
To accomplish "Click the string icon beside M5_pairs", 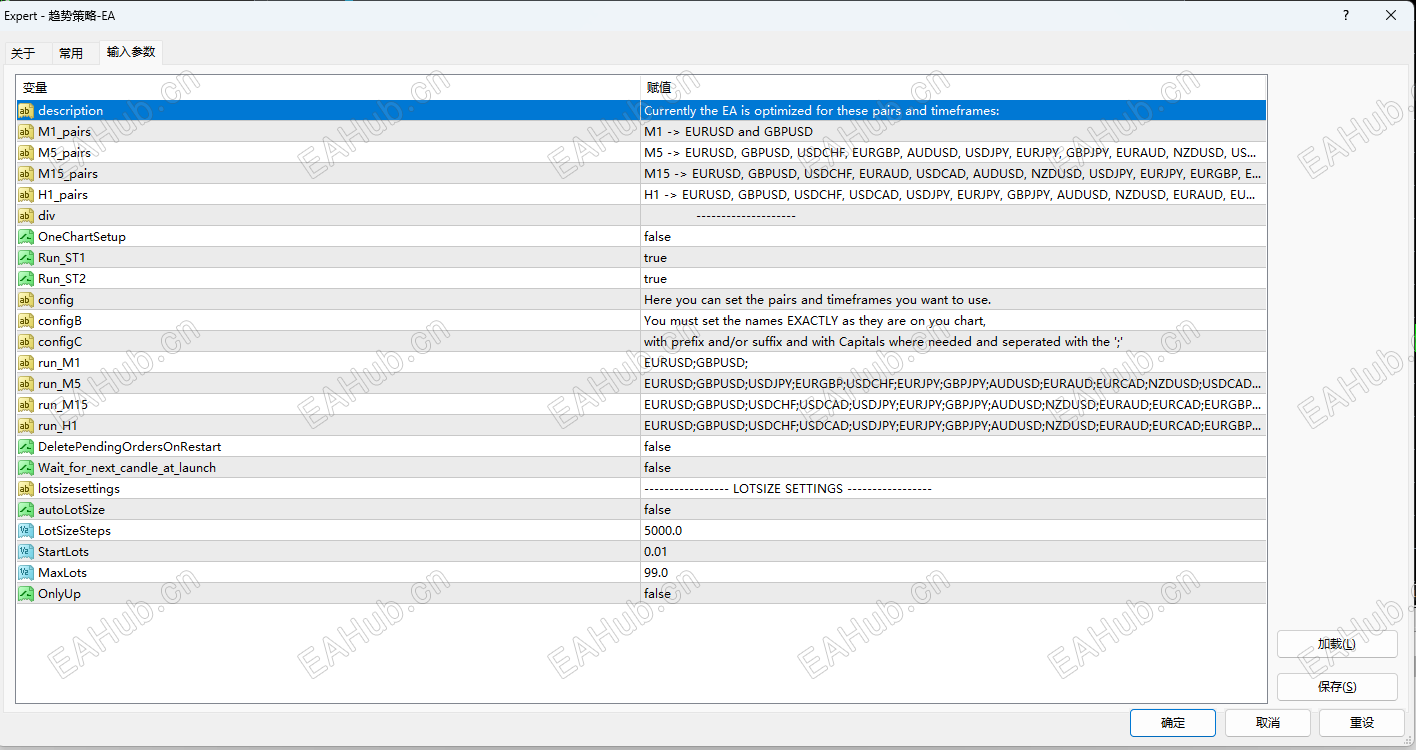I will tap(26, 153).
